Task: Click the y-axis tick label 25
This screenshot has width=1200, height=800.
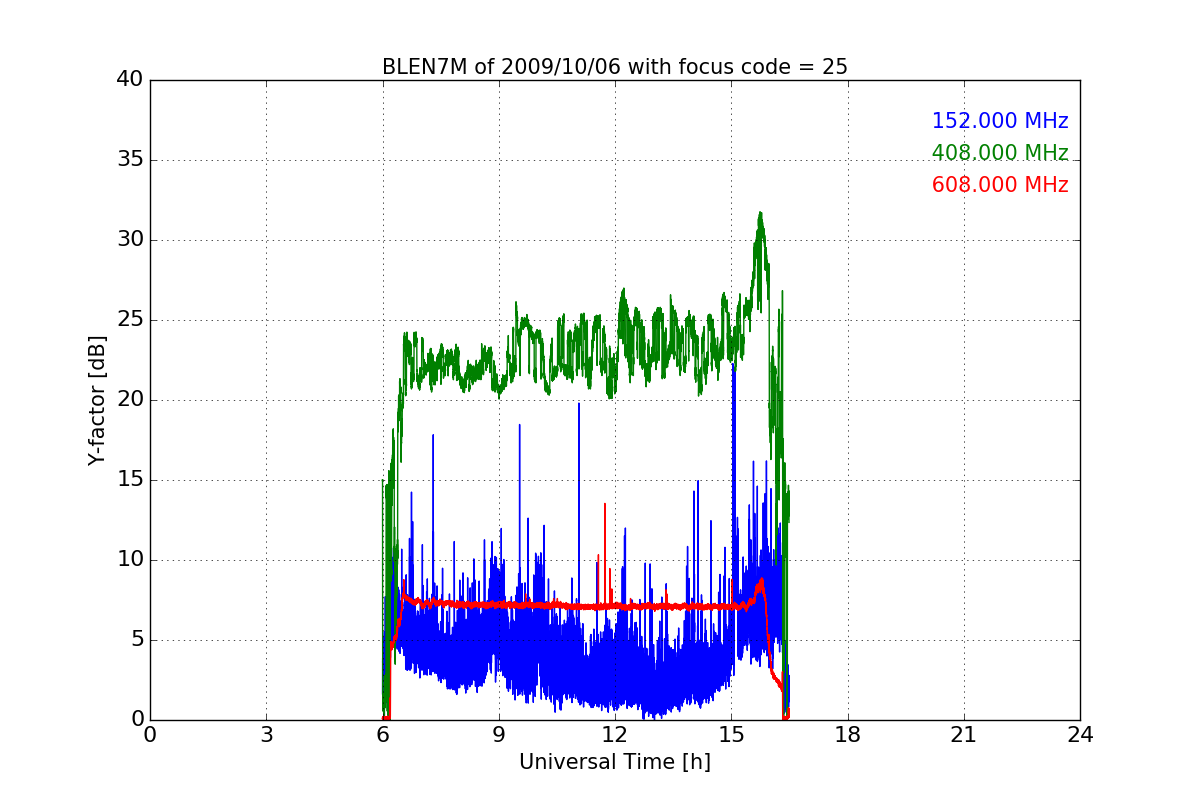Action: [x=130, y=320]
